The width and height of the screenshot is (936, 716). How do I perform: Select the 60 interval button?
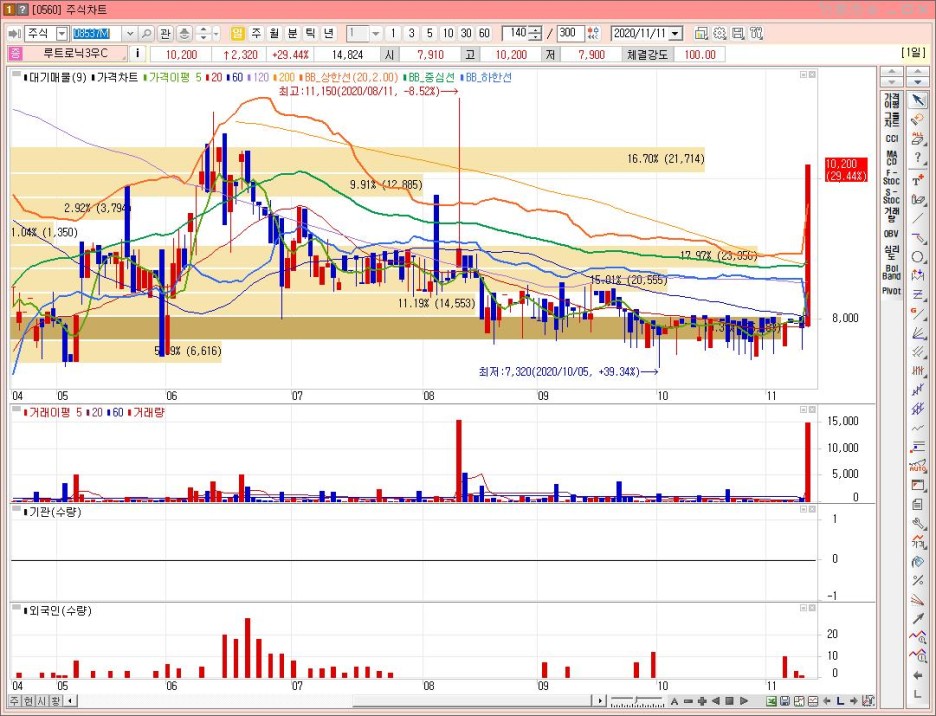484,33
